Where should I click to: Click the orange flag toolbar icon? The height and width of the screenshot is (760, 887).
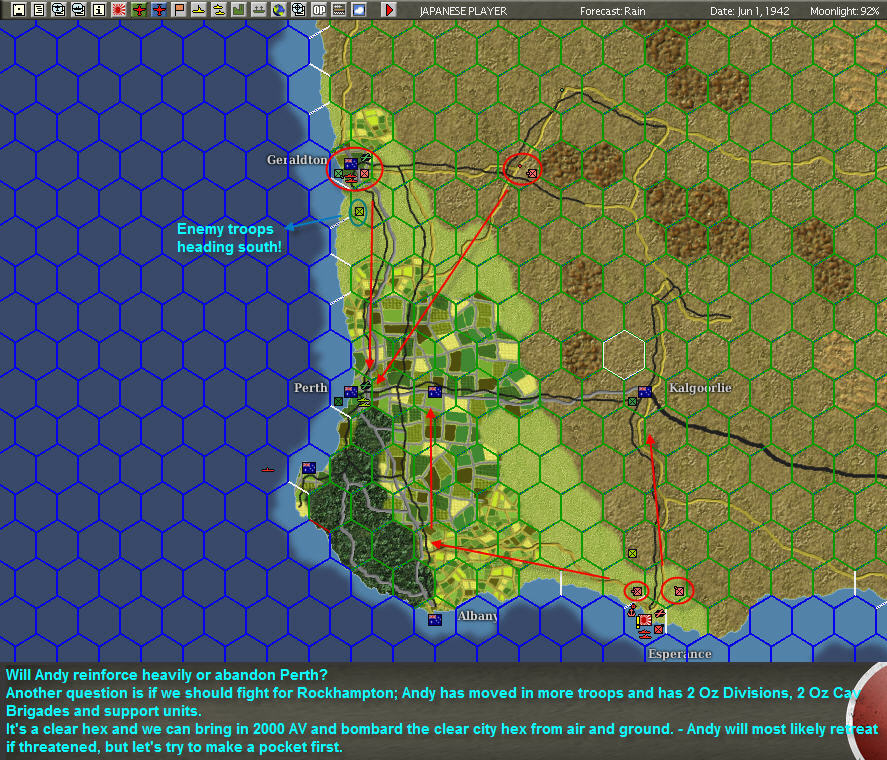click(x=179, y=10)
